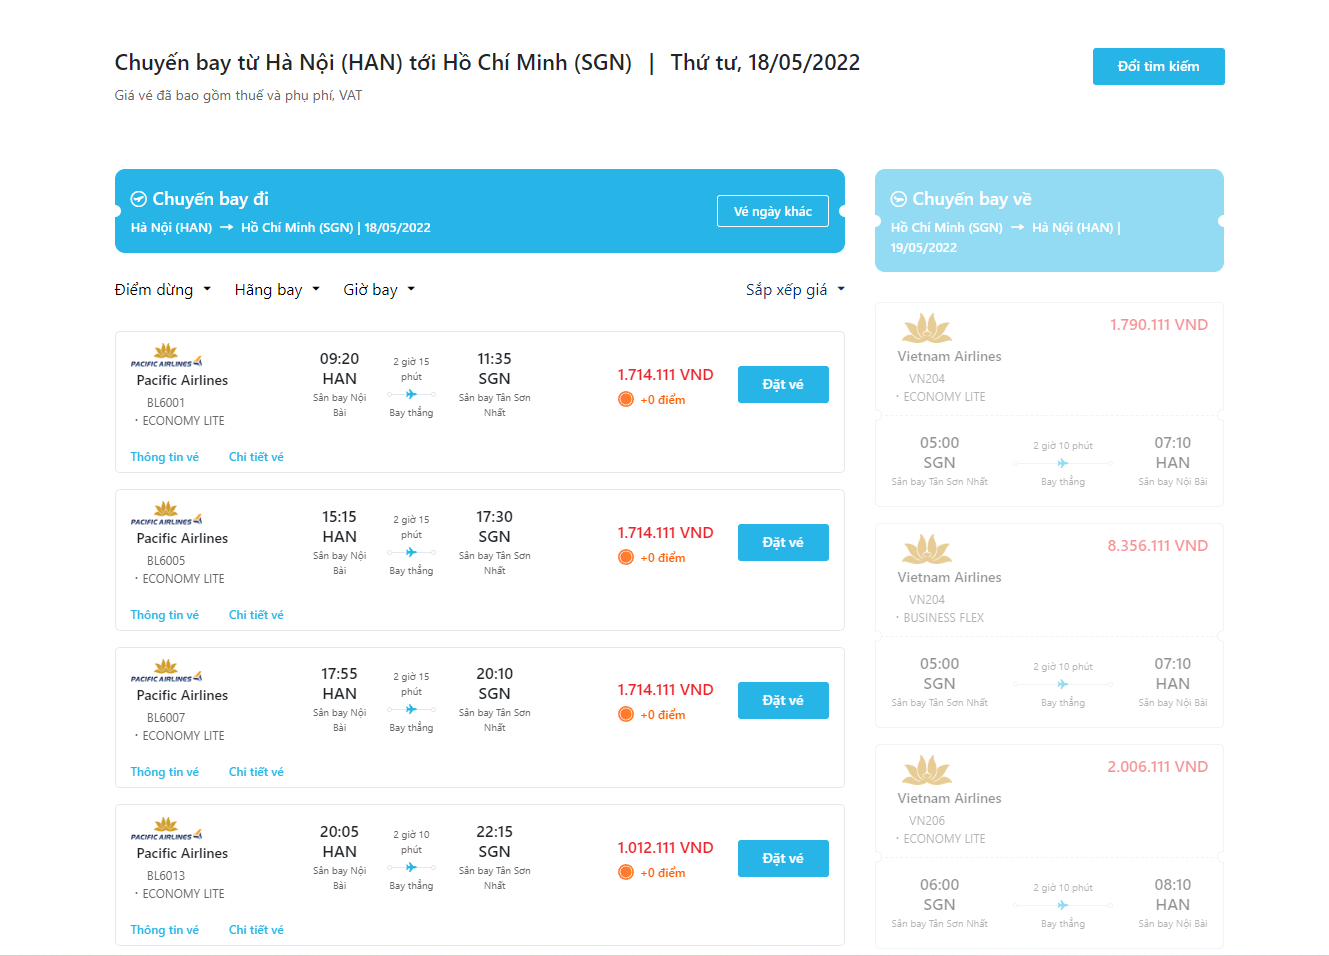Click the plane icon on the 15:15 flight route
This screenshot has height=956, width=1329.
point(411,553)
